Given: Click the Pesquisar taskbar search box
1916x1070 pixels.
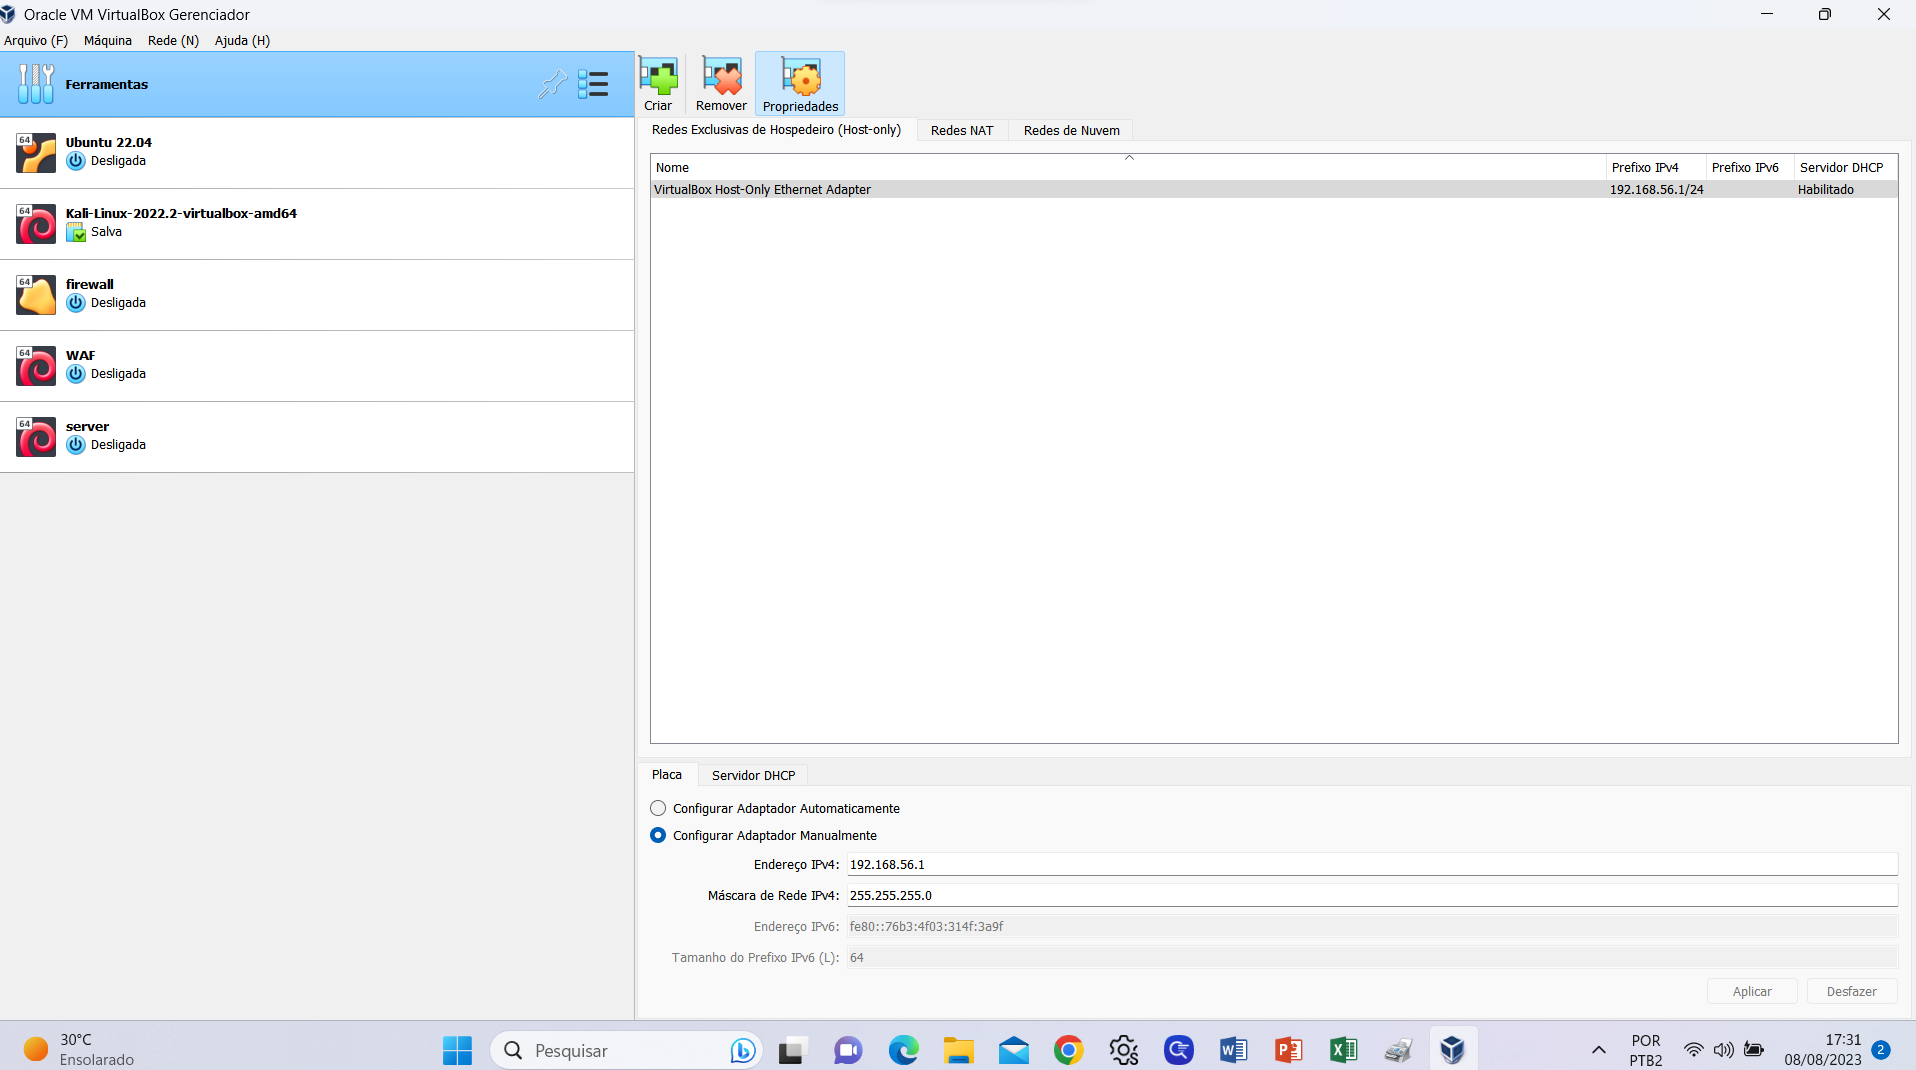Looking at the screenshot, I should pyautogui.click(x=627, y=1050).
